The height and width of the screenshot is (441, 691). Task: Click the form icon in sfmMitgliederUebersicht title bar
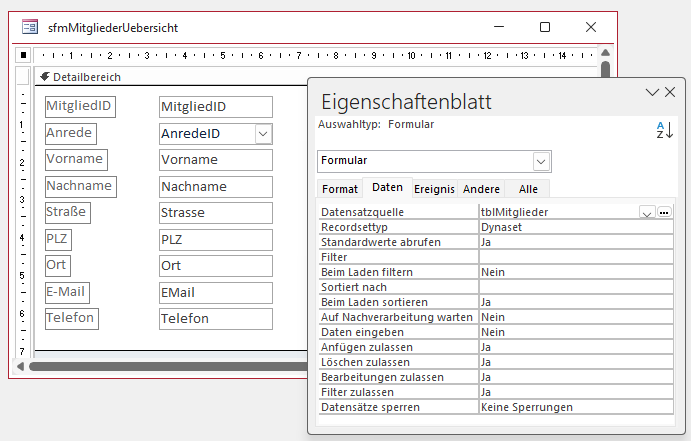[x=30, y=27]
